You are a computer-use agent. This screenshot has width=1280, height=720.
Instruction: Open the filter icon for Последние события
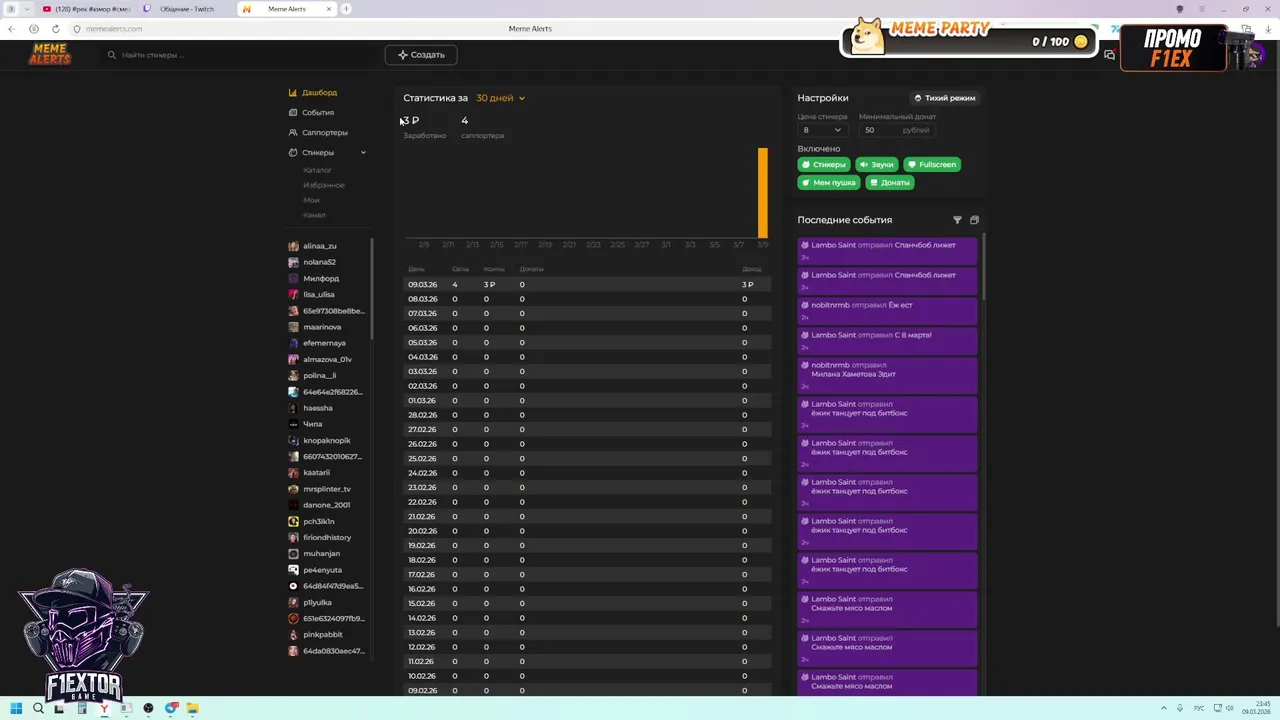(957, 220)
